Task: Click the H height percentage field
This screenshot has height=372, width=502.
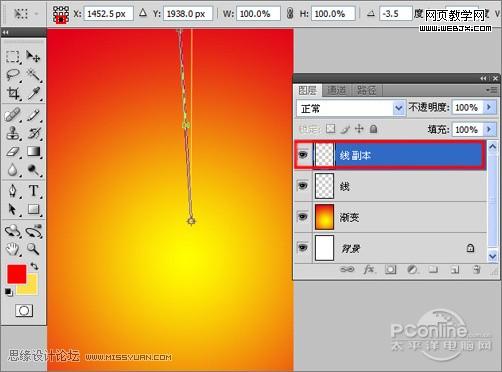Action: (x=333, y=14)
